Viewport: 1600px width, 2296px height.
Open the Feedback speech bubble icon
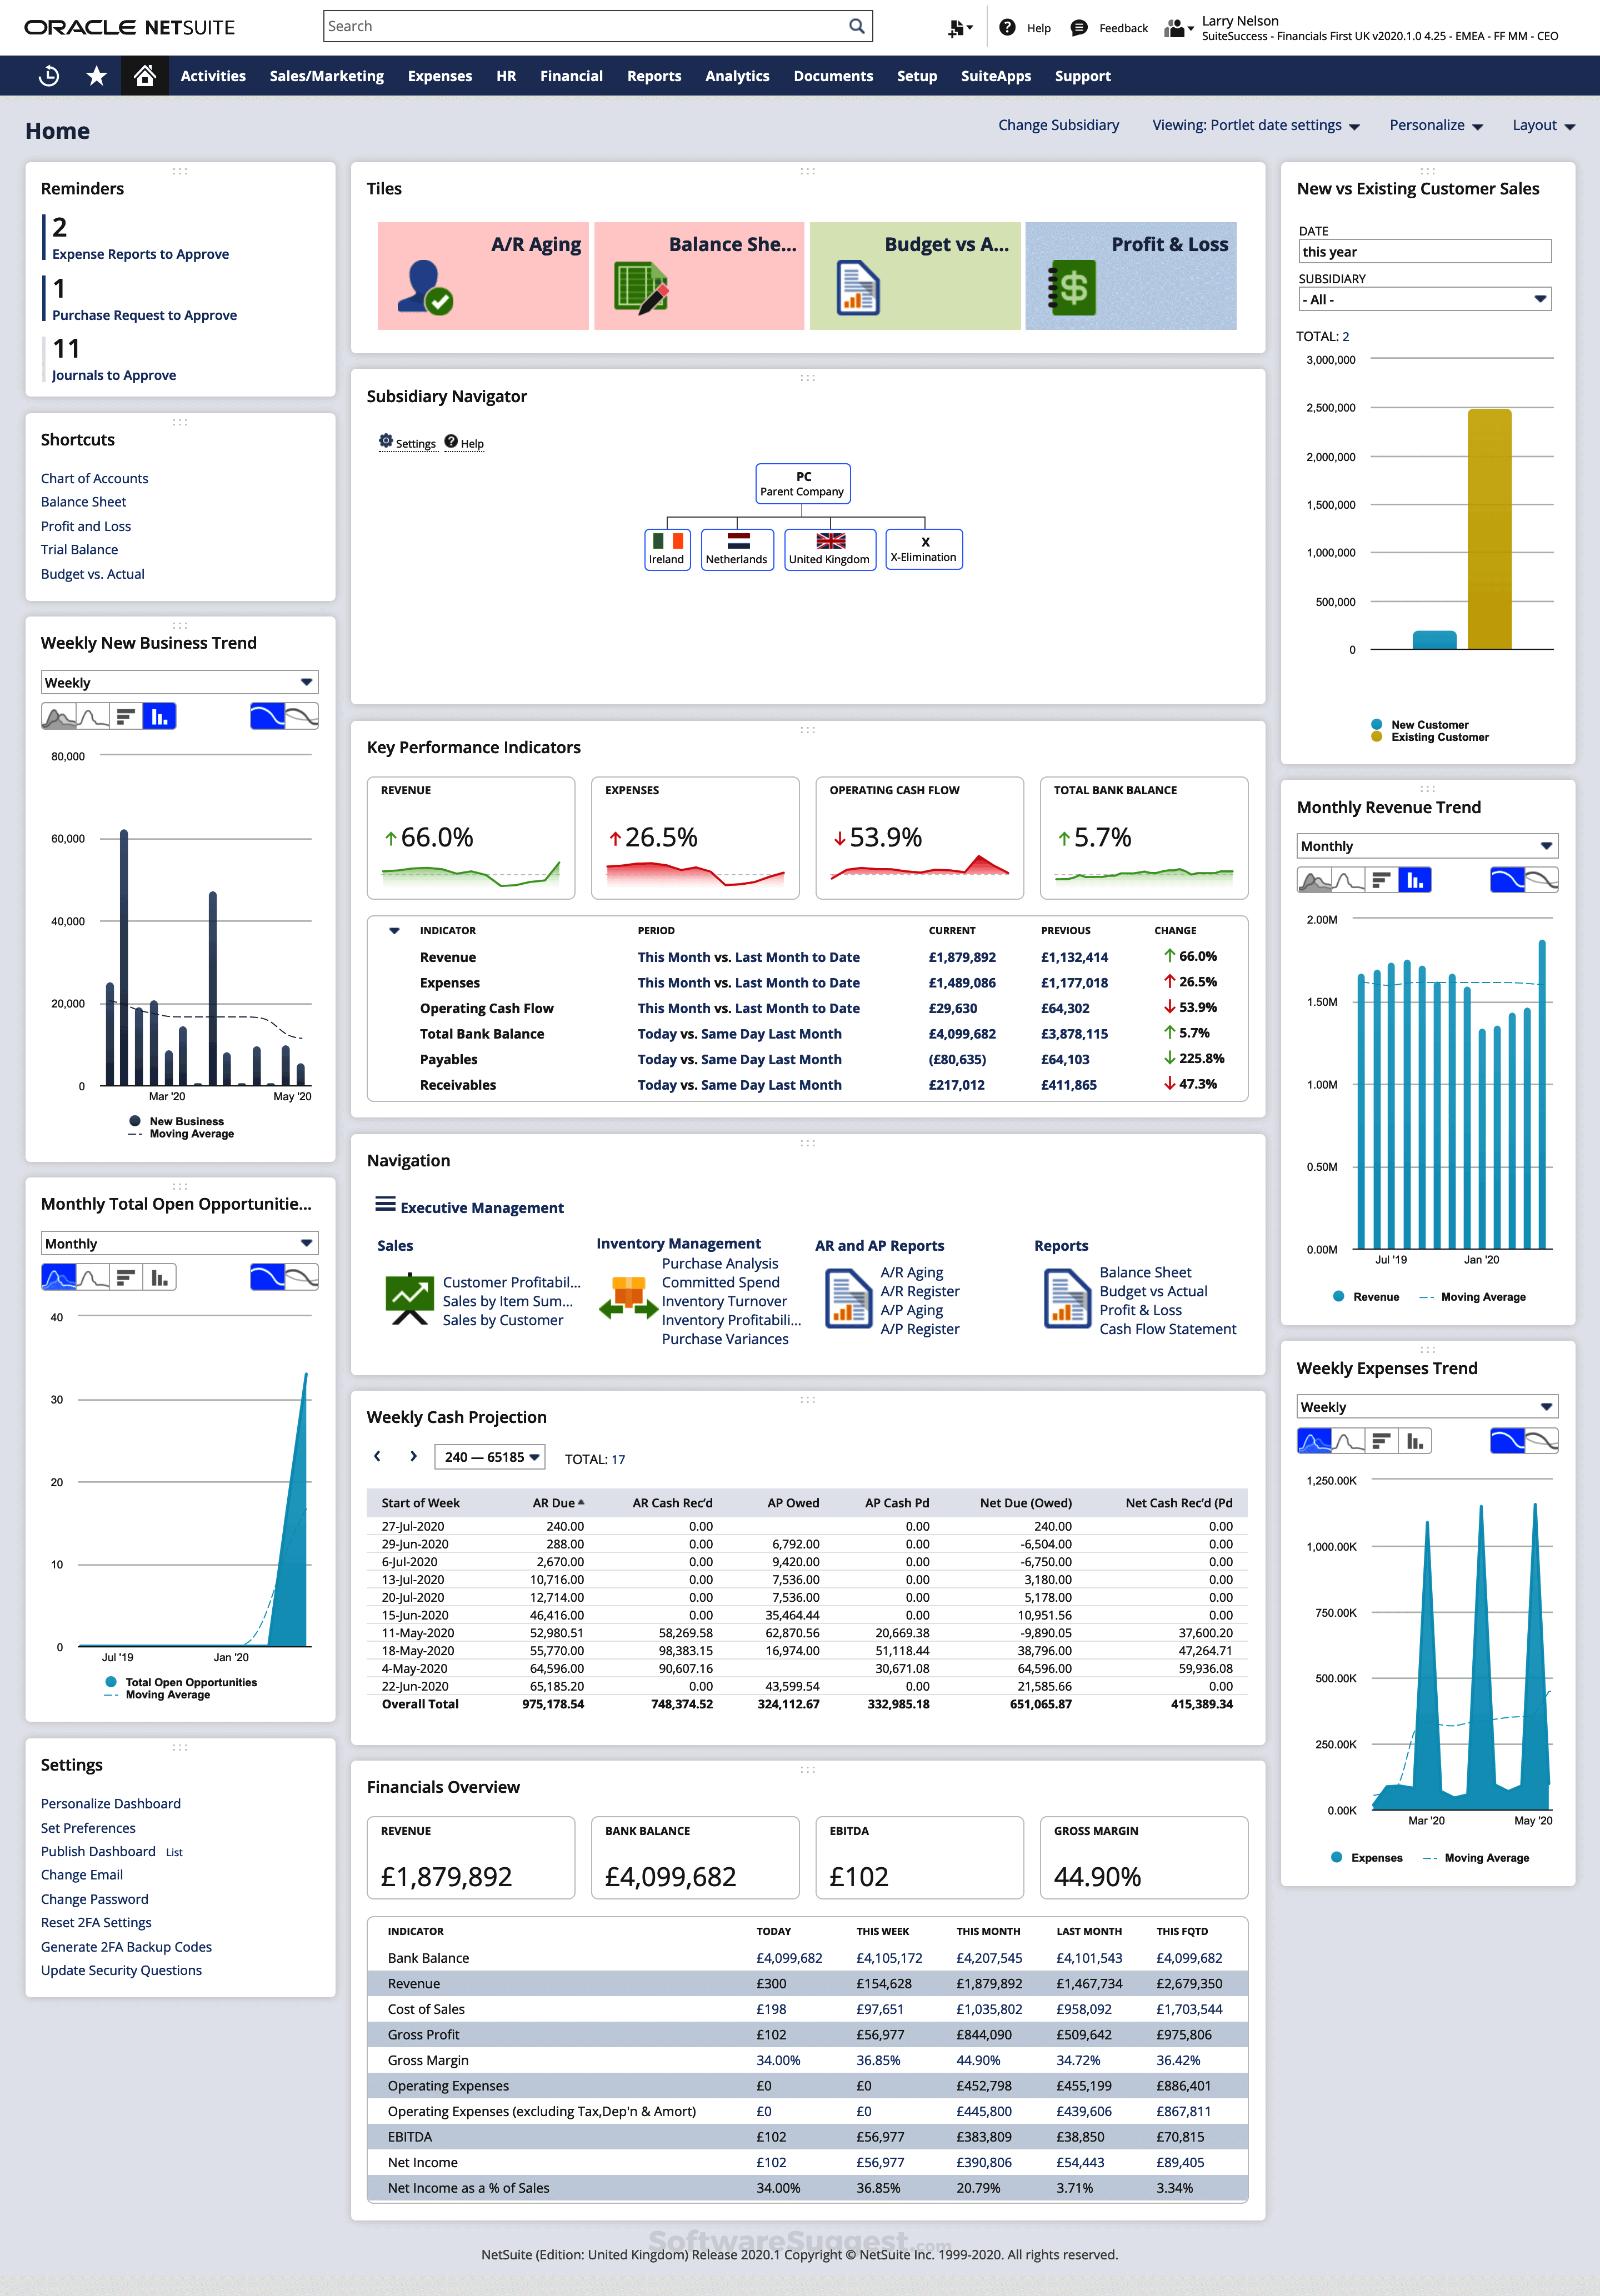tap(1078, 28)
